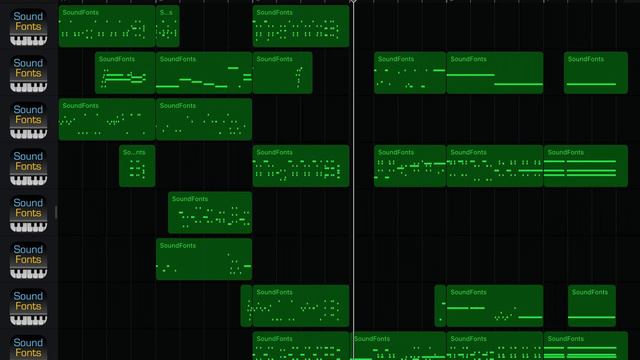Select the fifth track's SoundFonts instrument icon
Screen dimensions: 640x360
pos(28,213)
